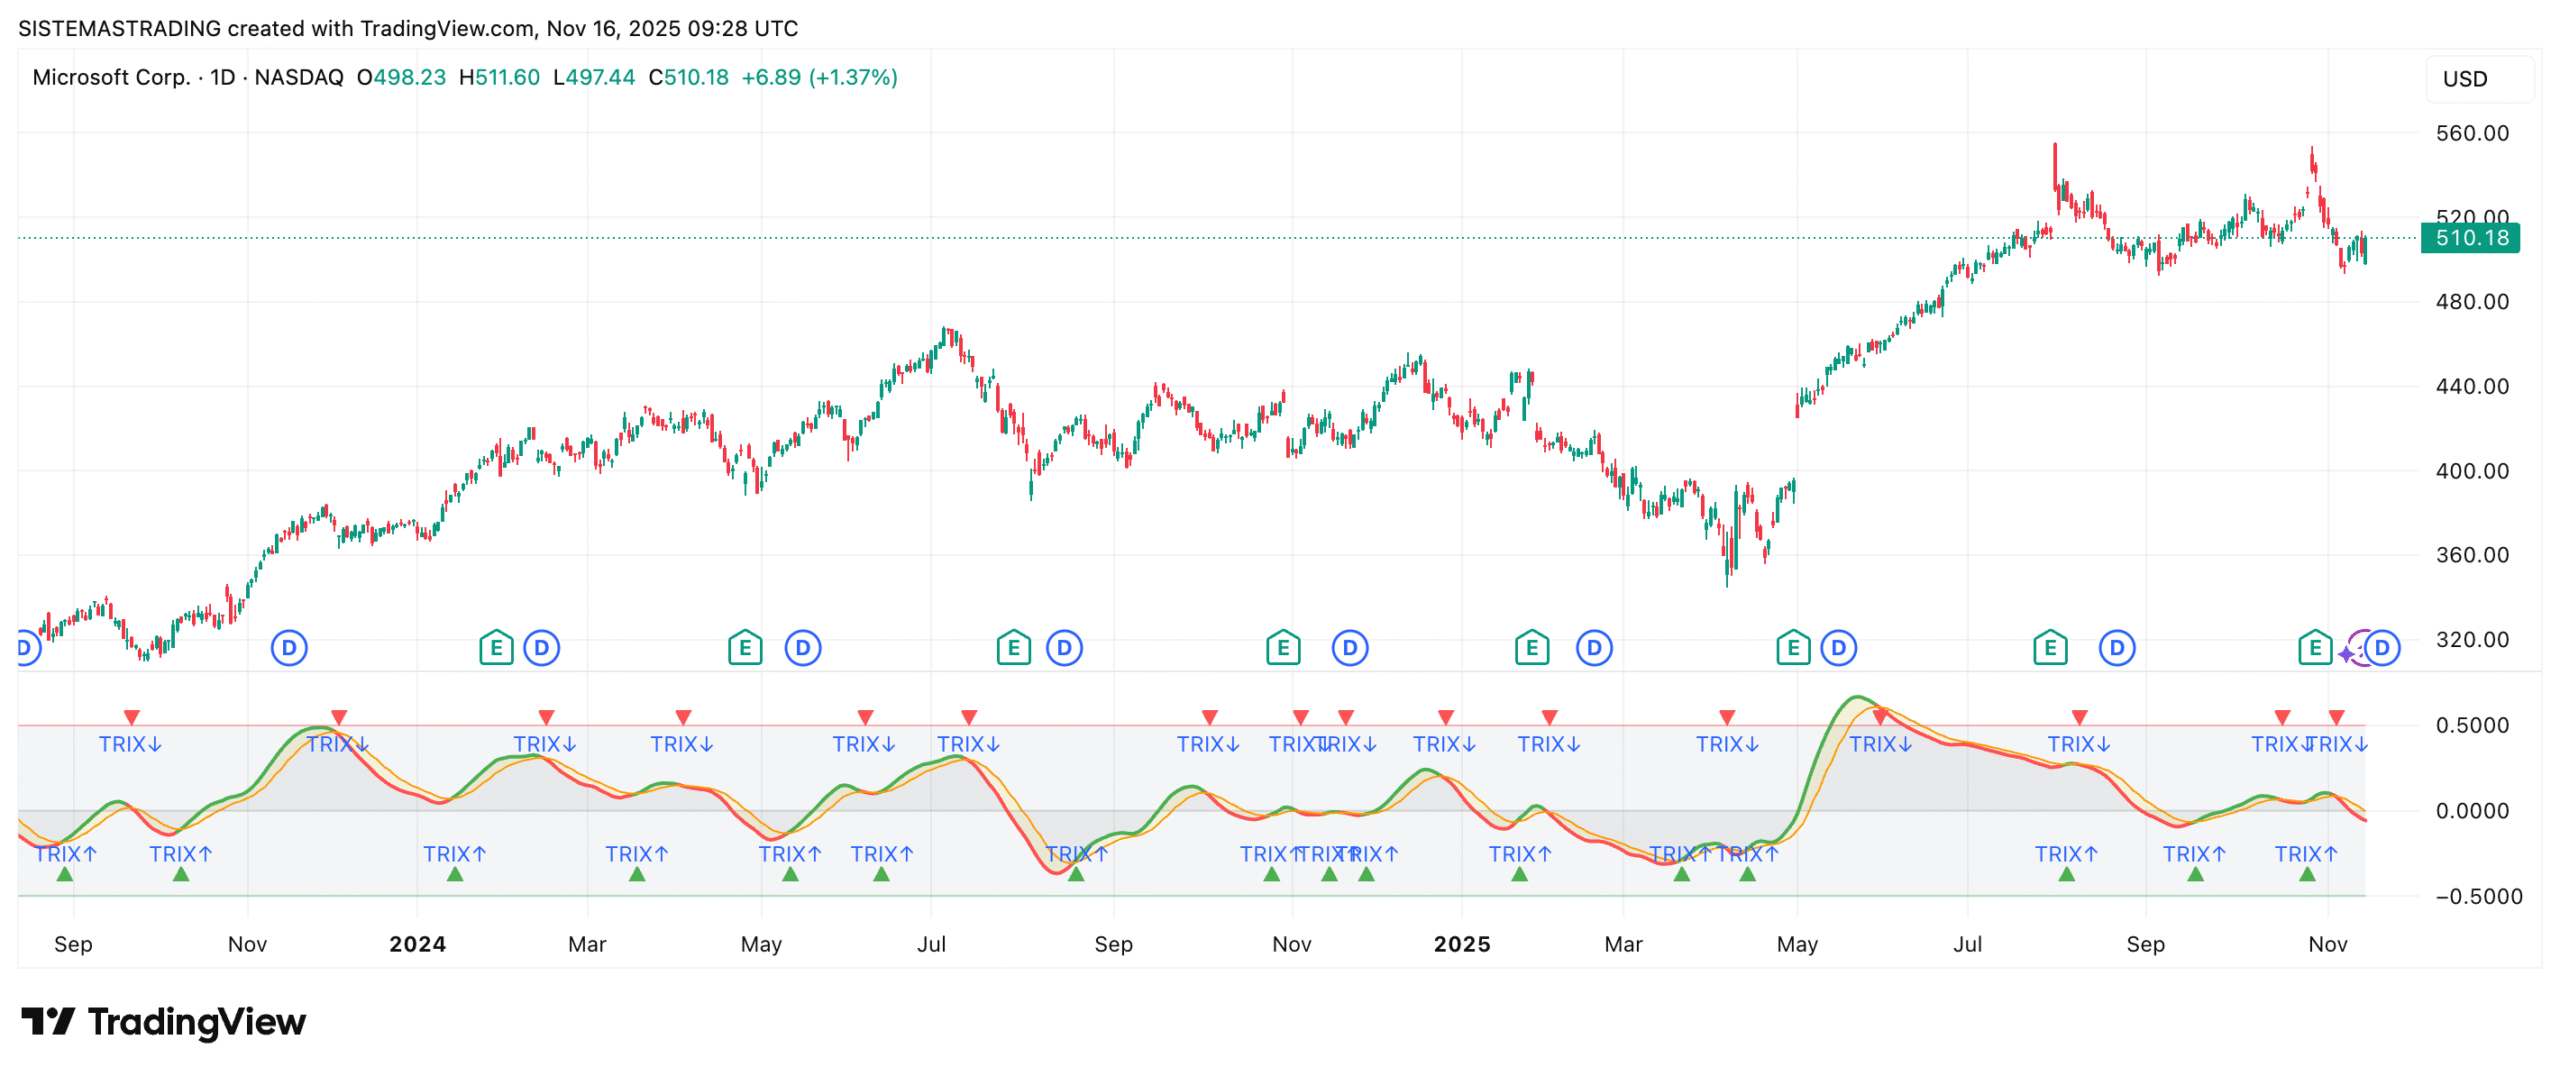Click the green TRIX up arrow near September 2023
The height and width of the screenshot is (1076, 2560).
pyautogui.click(x=65, y=874)
